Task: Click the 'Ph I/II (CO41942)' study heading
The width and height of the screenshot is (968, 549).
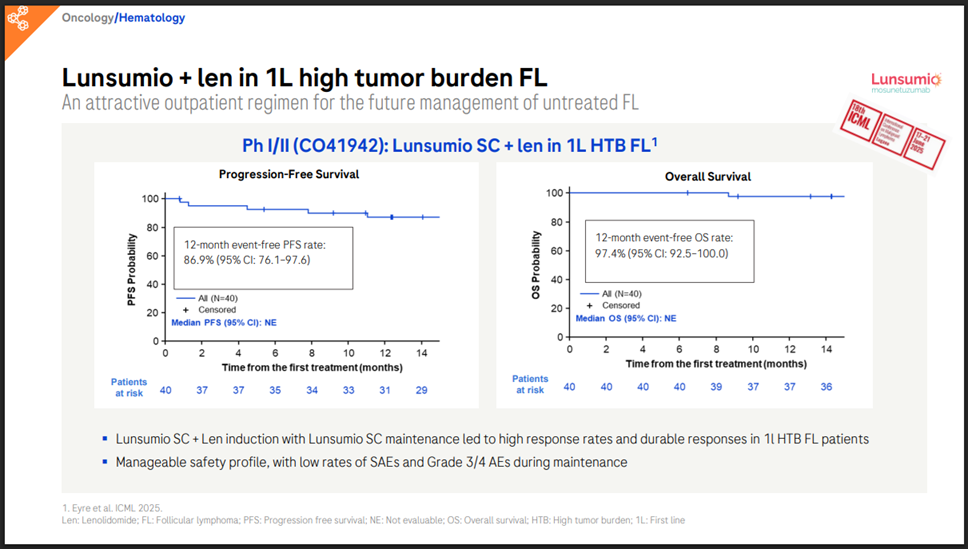Action: coord(449,145)
